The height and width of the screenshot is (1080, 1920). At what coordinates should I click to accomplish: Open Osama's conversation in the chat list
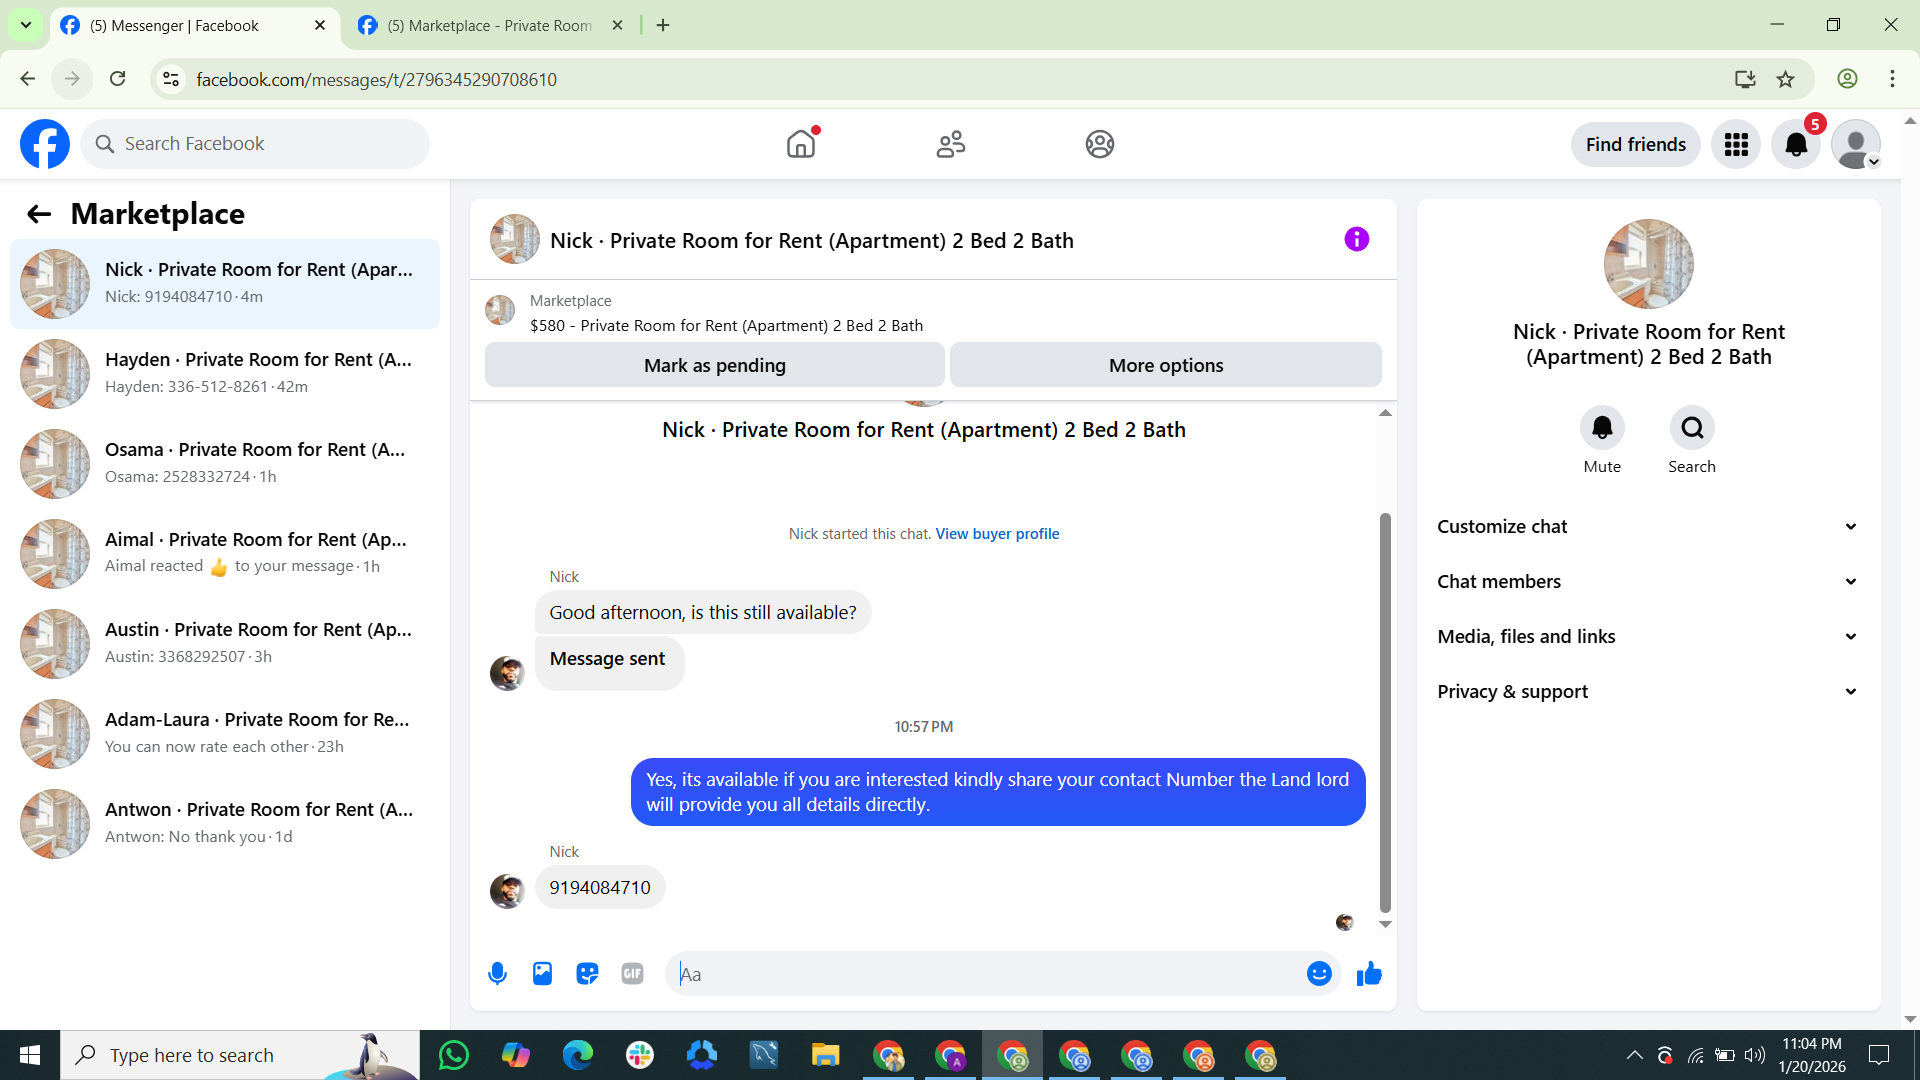tap(225, 464)
